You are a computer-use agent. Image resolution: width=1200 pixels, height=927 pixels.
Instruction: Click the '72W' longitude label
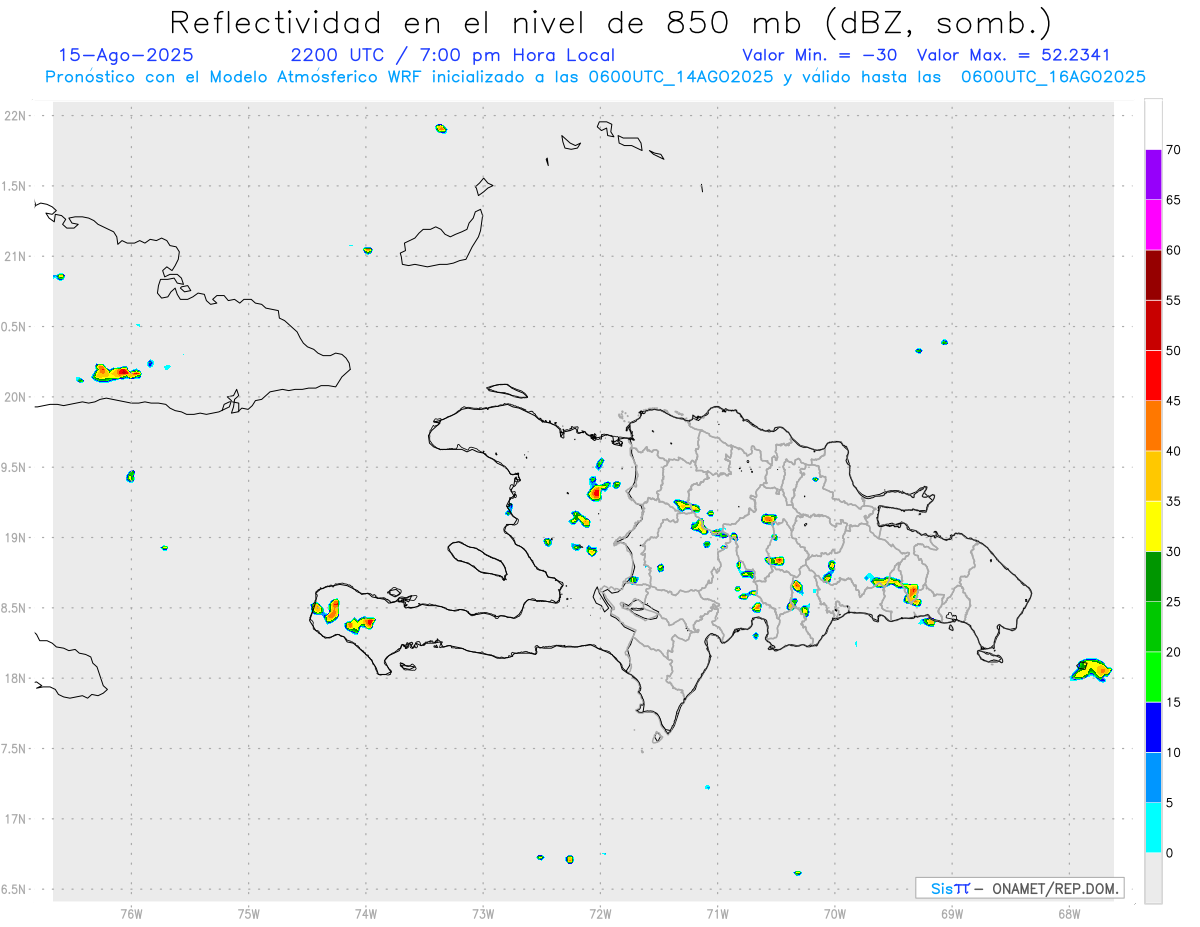[600, 913]
